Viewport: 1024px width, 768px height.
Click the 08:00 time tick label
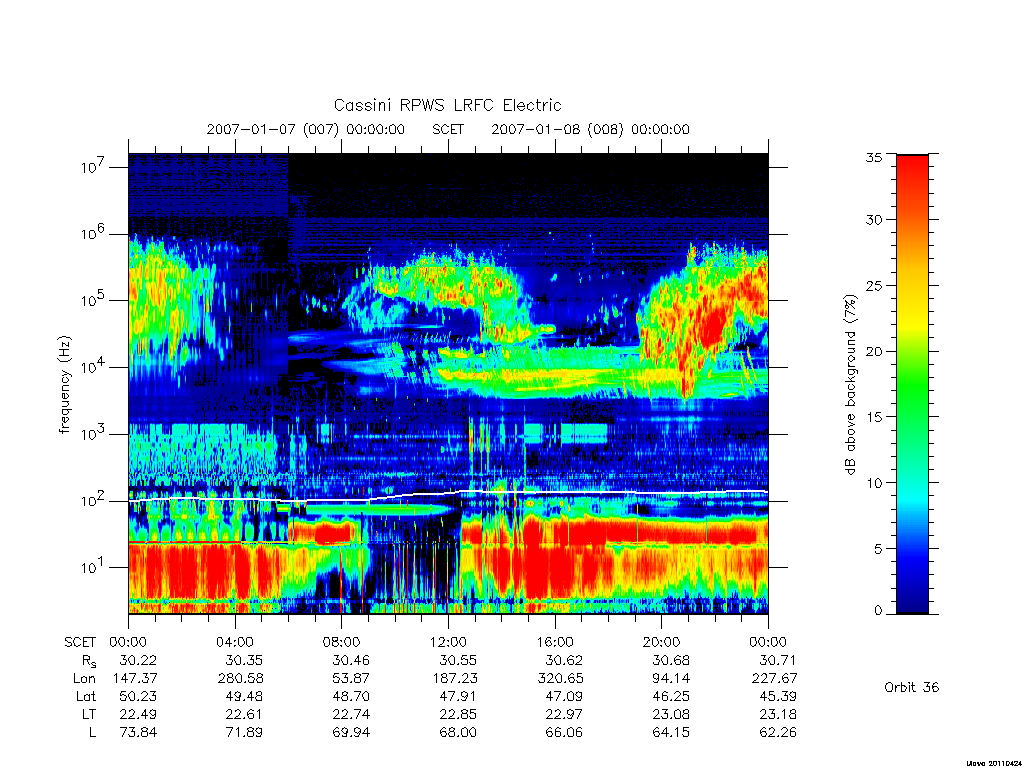click(342, 642)
